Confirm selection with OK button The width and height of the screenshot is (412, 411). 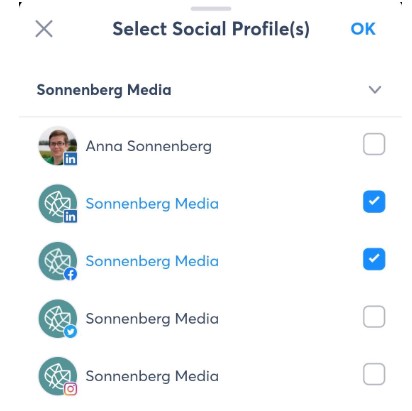point(363,29)
